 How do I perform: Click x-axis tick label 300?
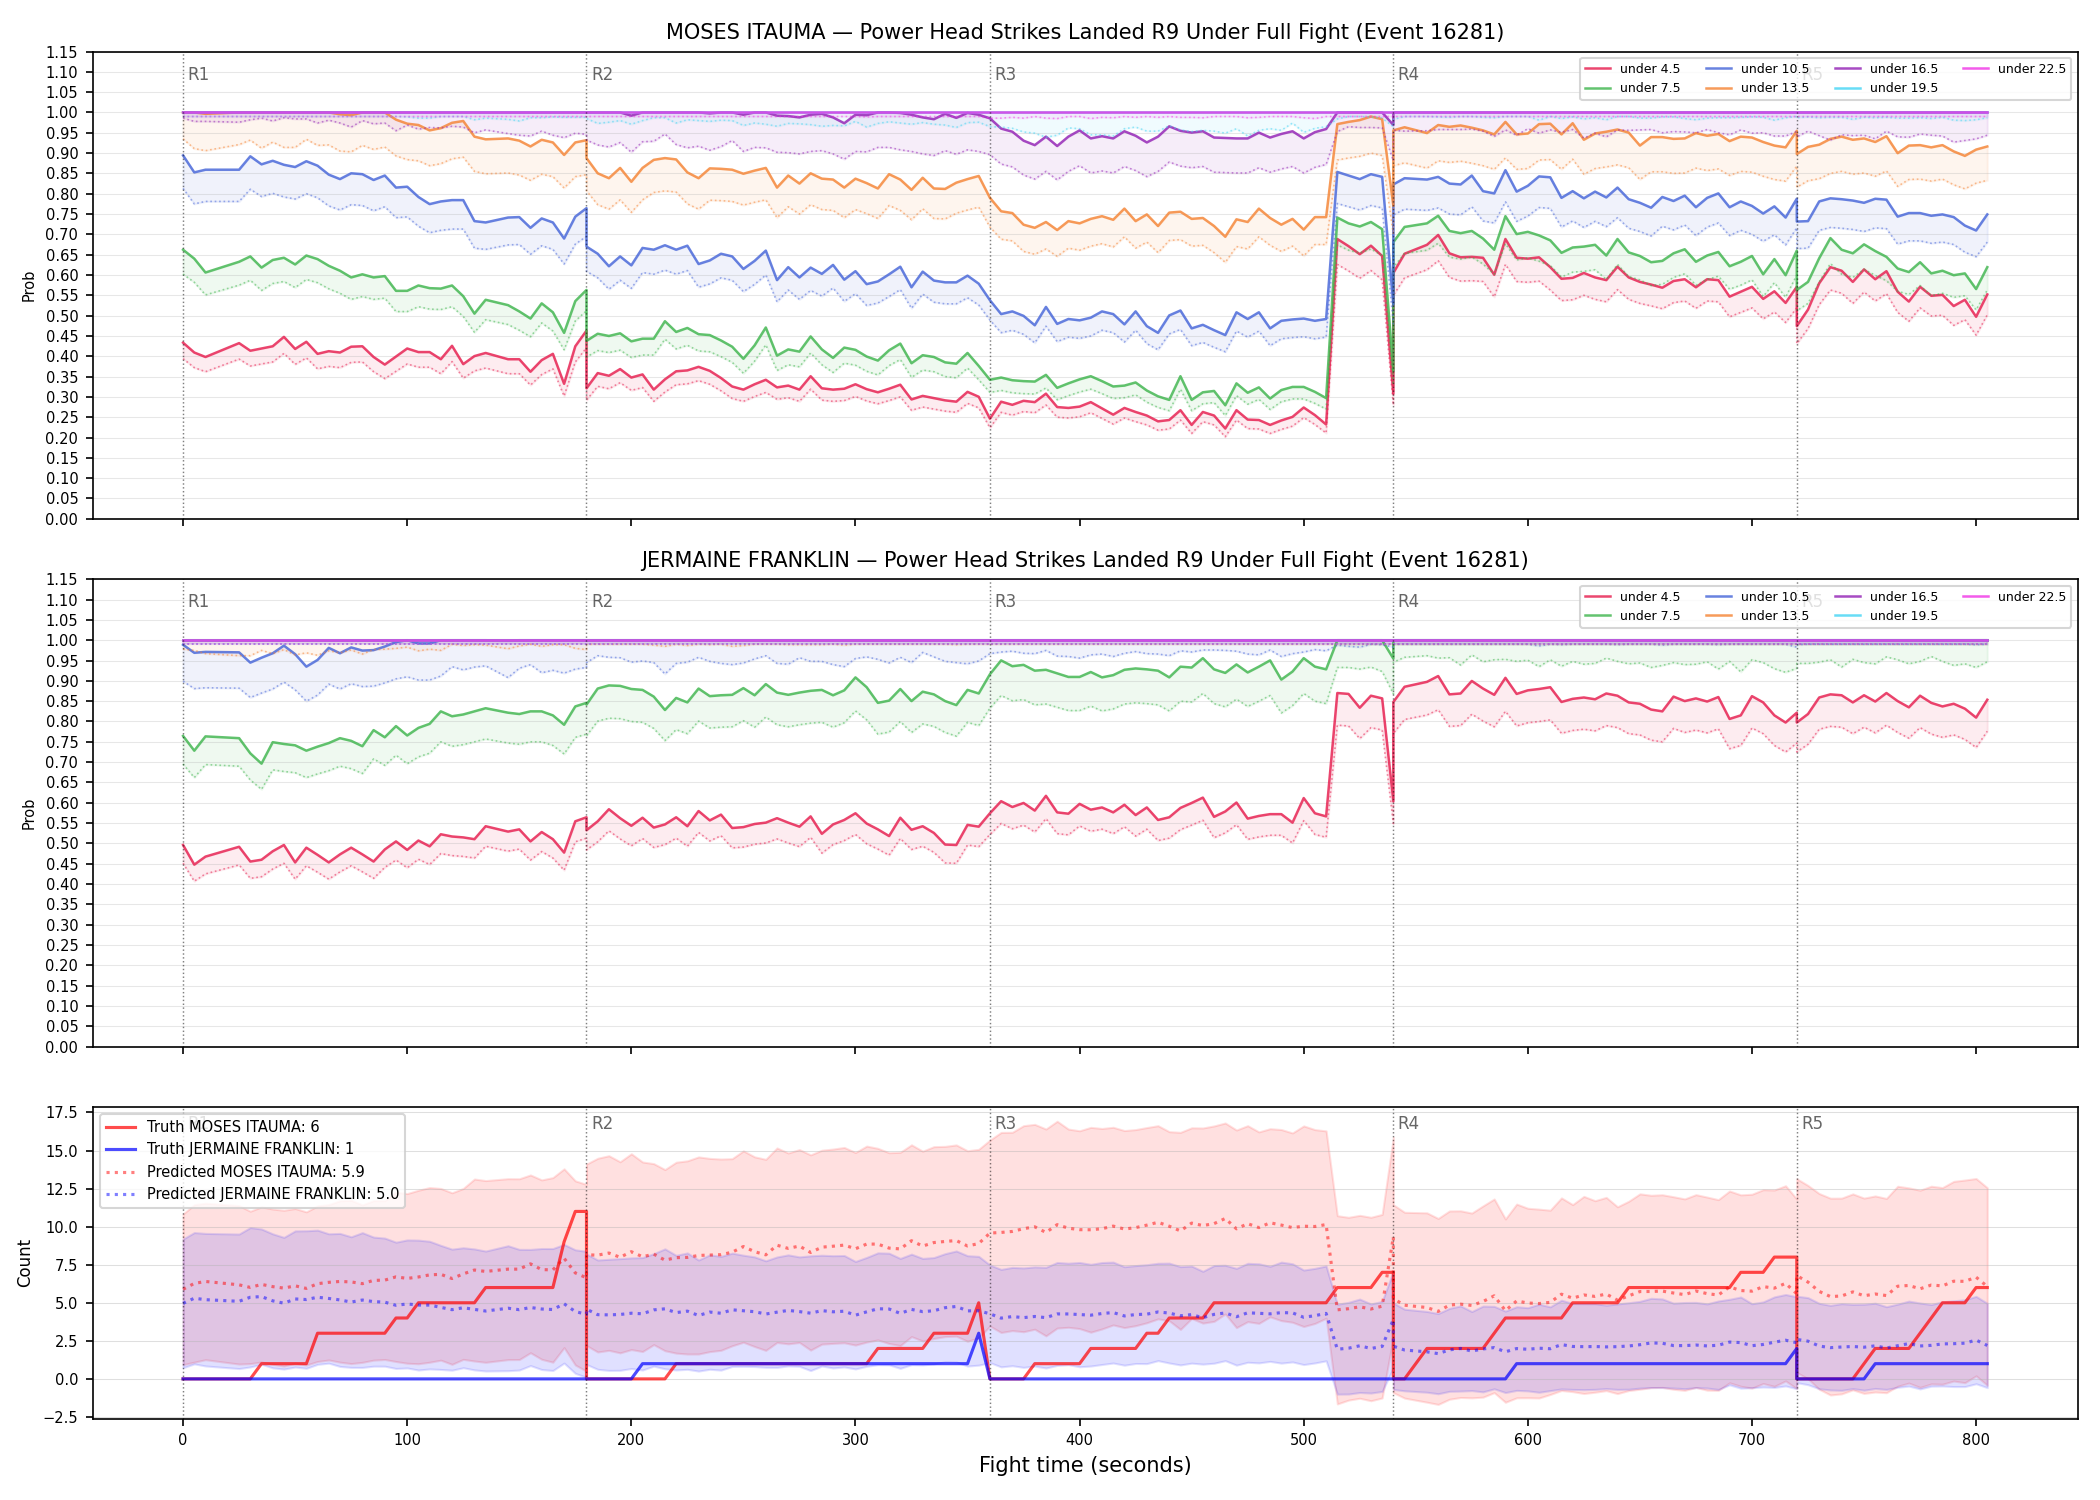tap(855, 1440)
